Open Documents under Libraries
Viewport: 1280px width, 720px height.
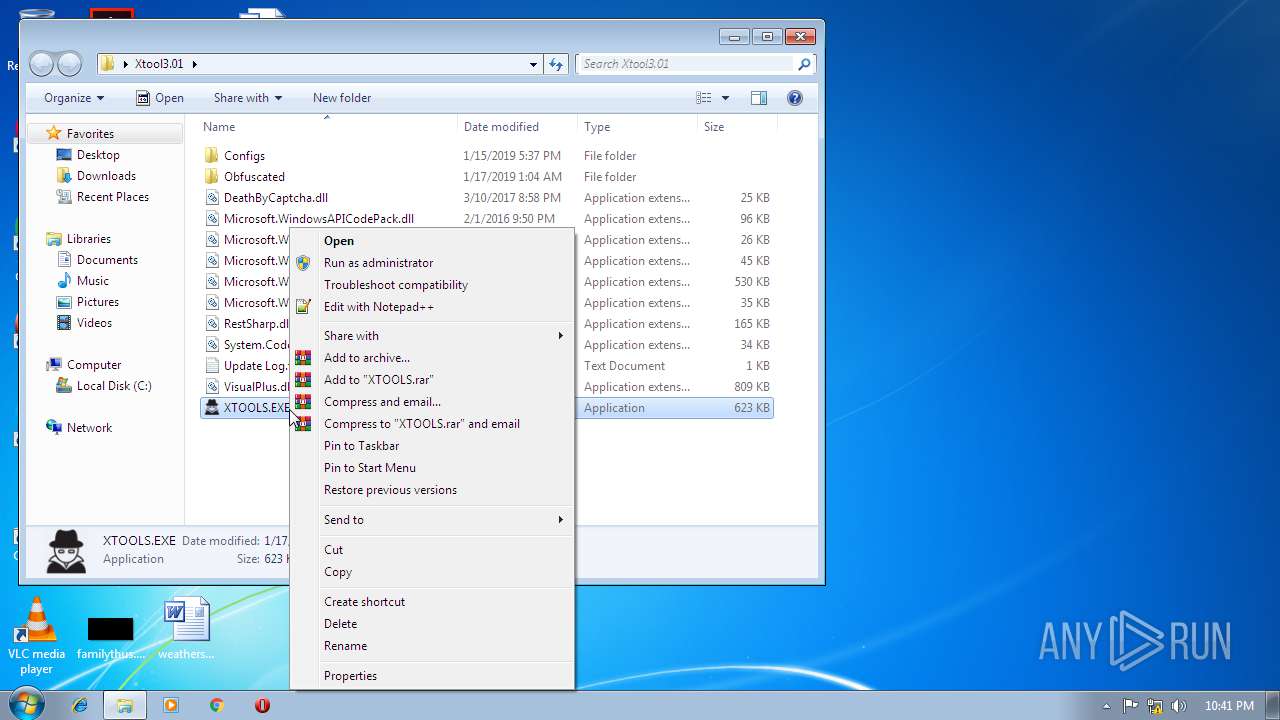tap(107, 260)
